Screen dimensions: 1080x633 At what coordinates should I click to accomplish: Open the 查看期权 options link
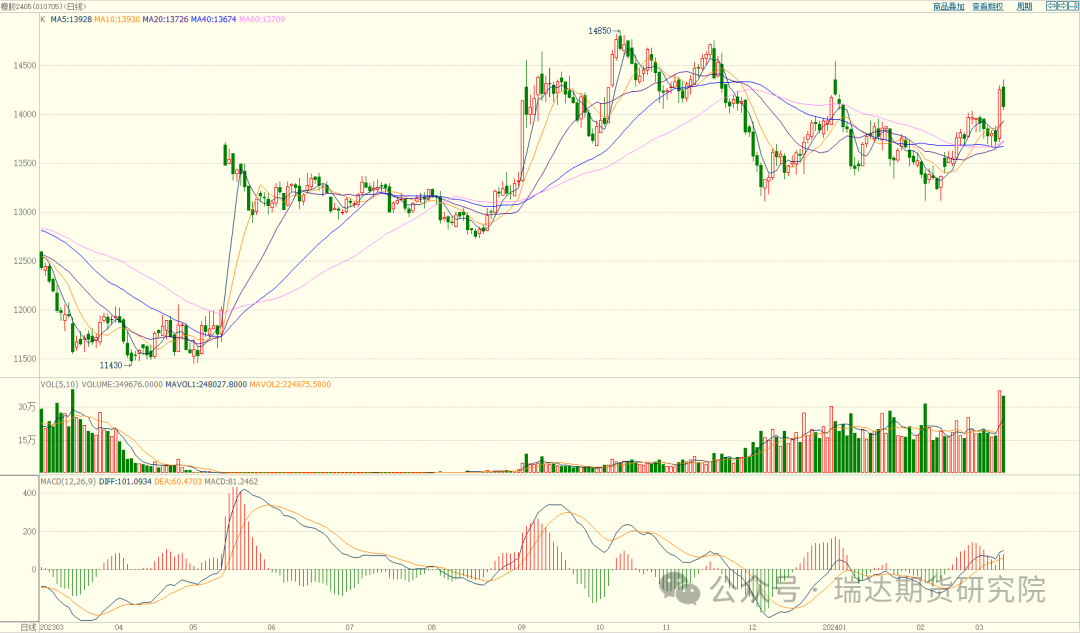(x=990, y=6)
